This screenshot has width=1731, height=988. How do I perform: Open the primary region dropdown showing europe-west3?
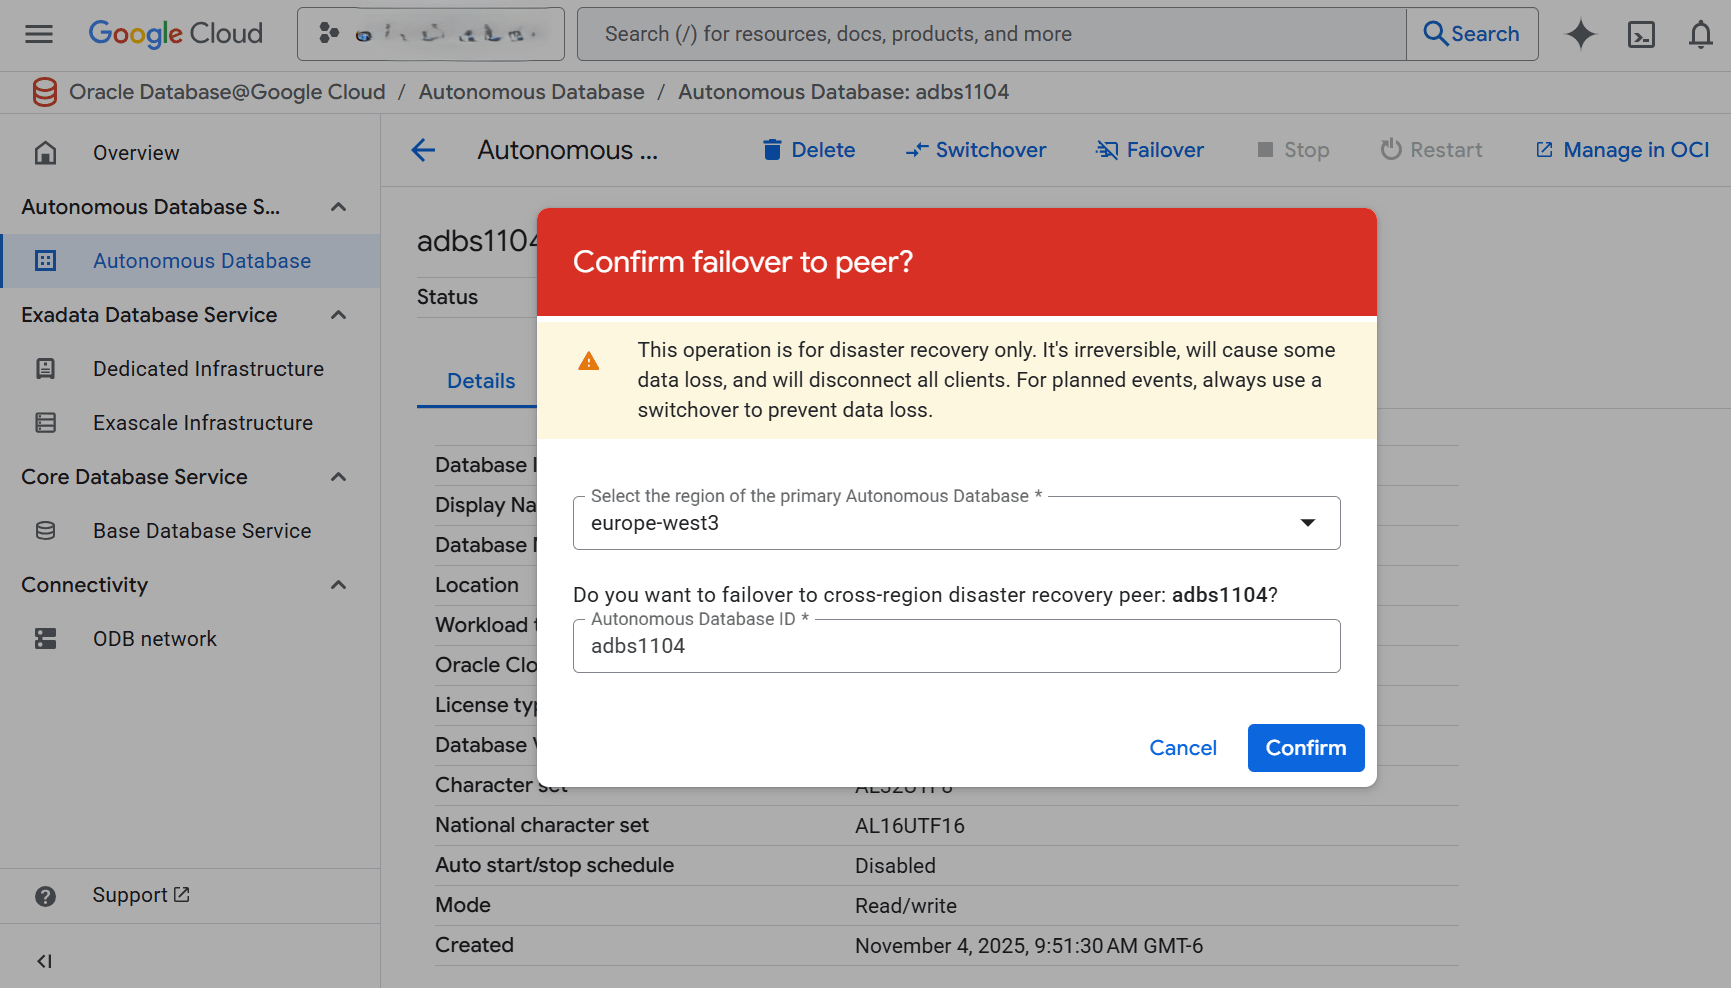tap(1307, 522)
